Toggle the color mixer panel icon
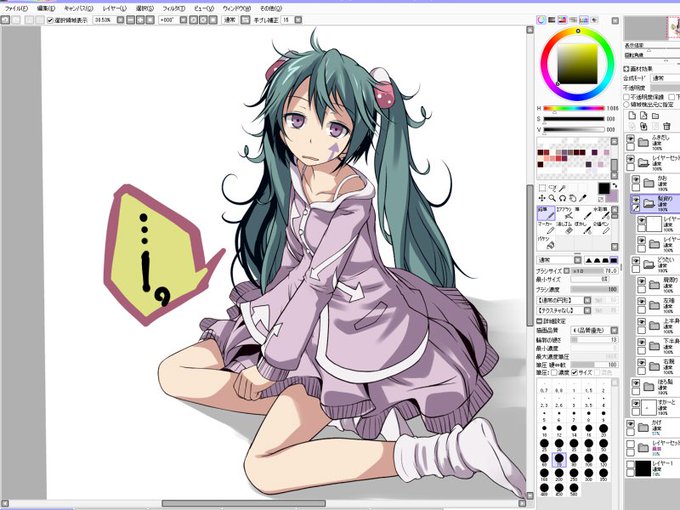This screenshot has width=680, height=510. pyautogui.click(x=573, y=20)
